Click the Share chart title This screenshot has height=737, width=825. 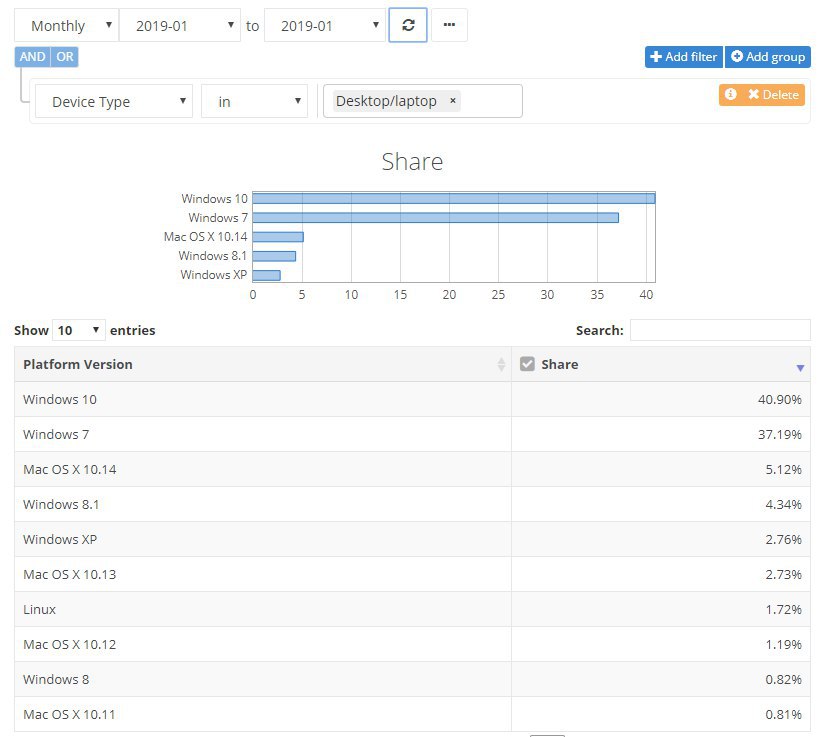[x=412, y=161]
